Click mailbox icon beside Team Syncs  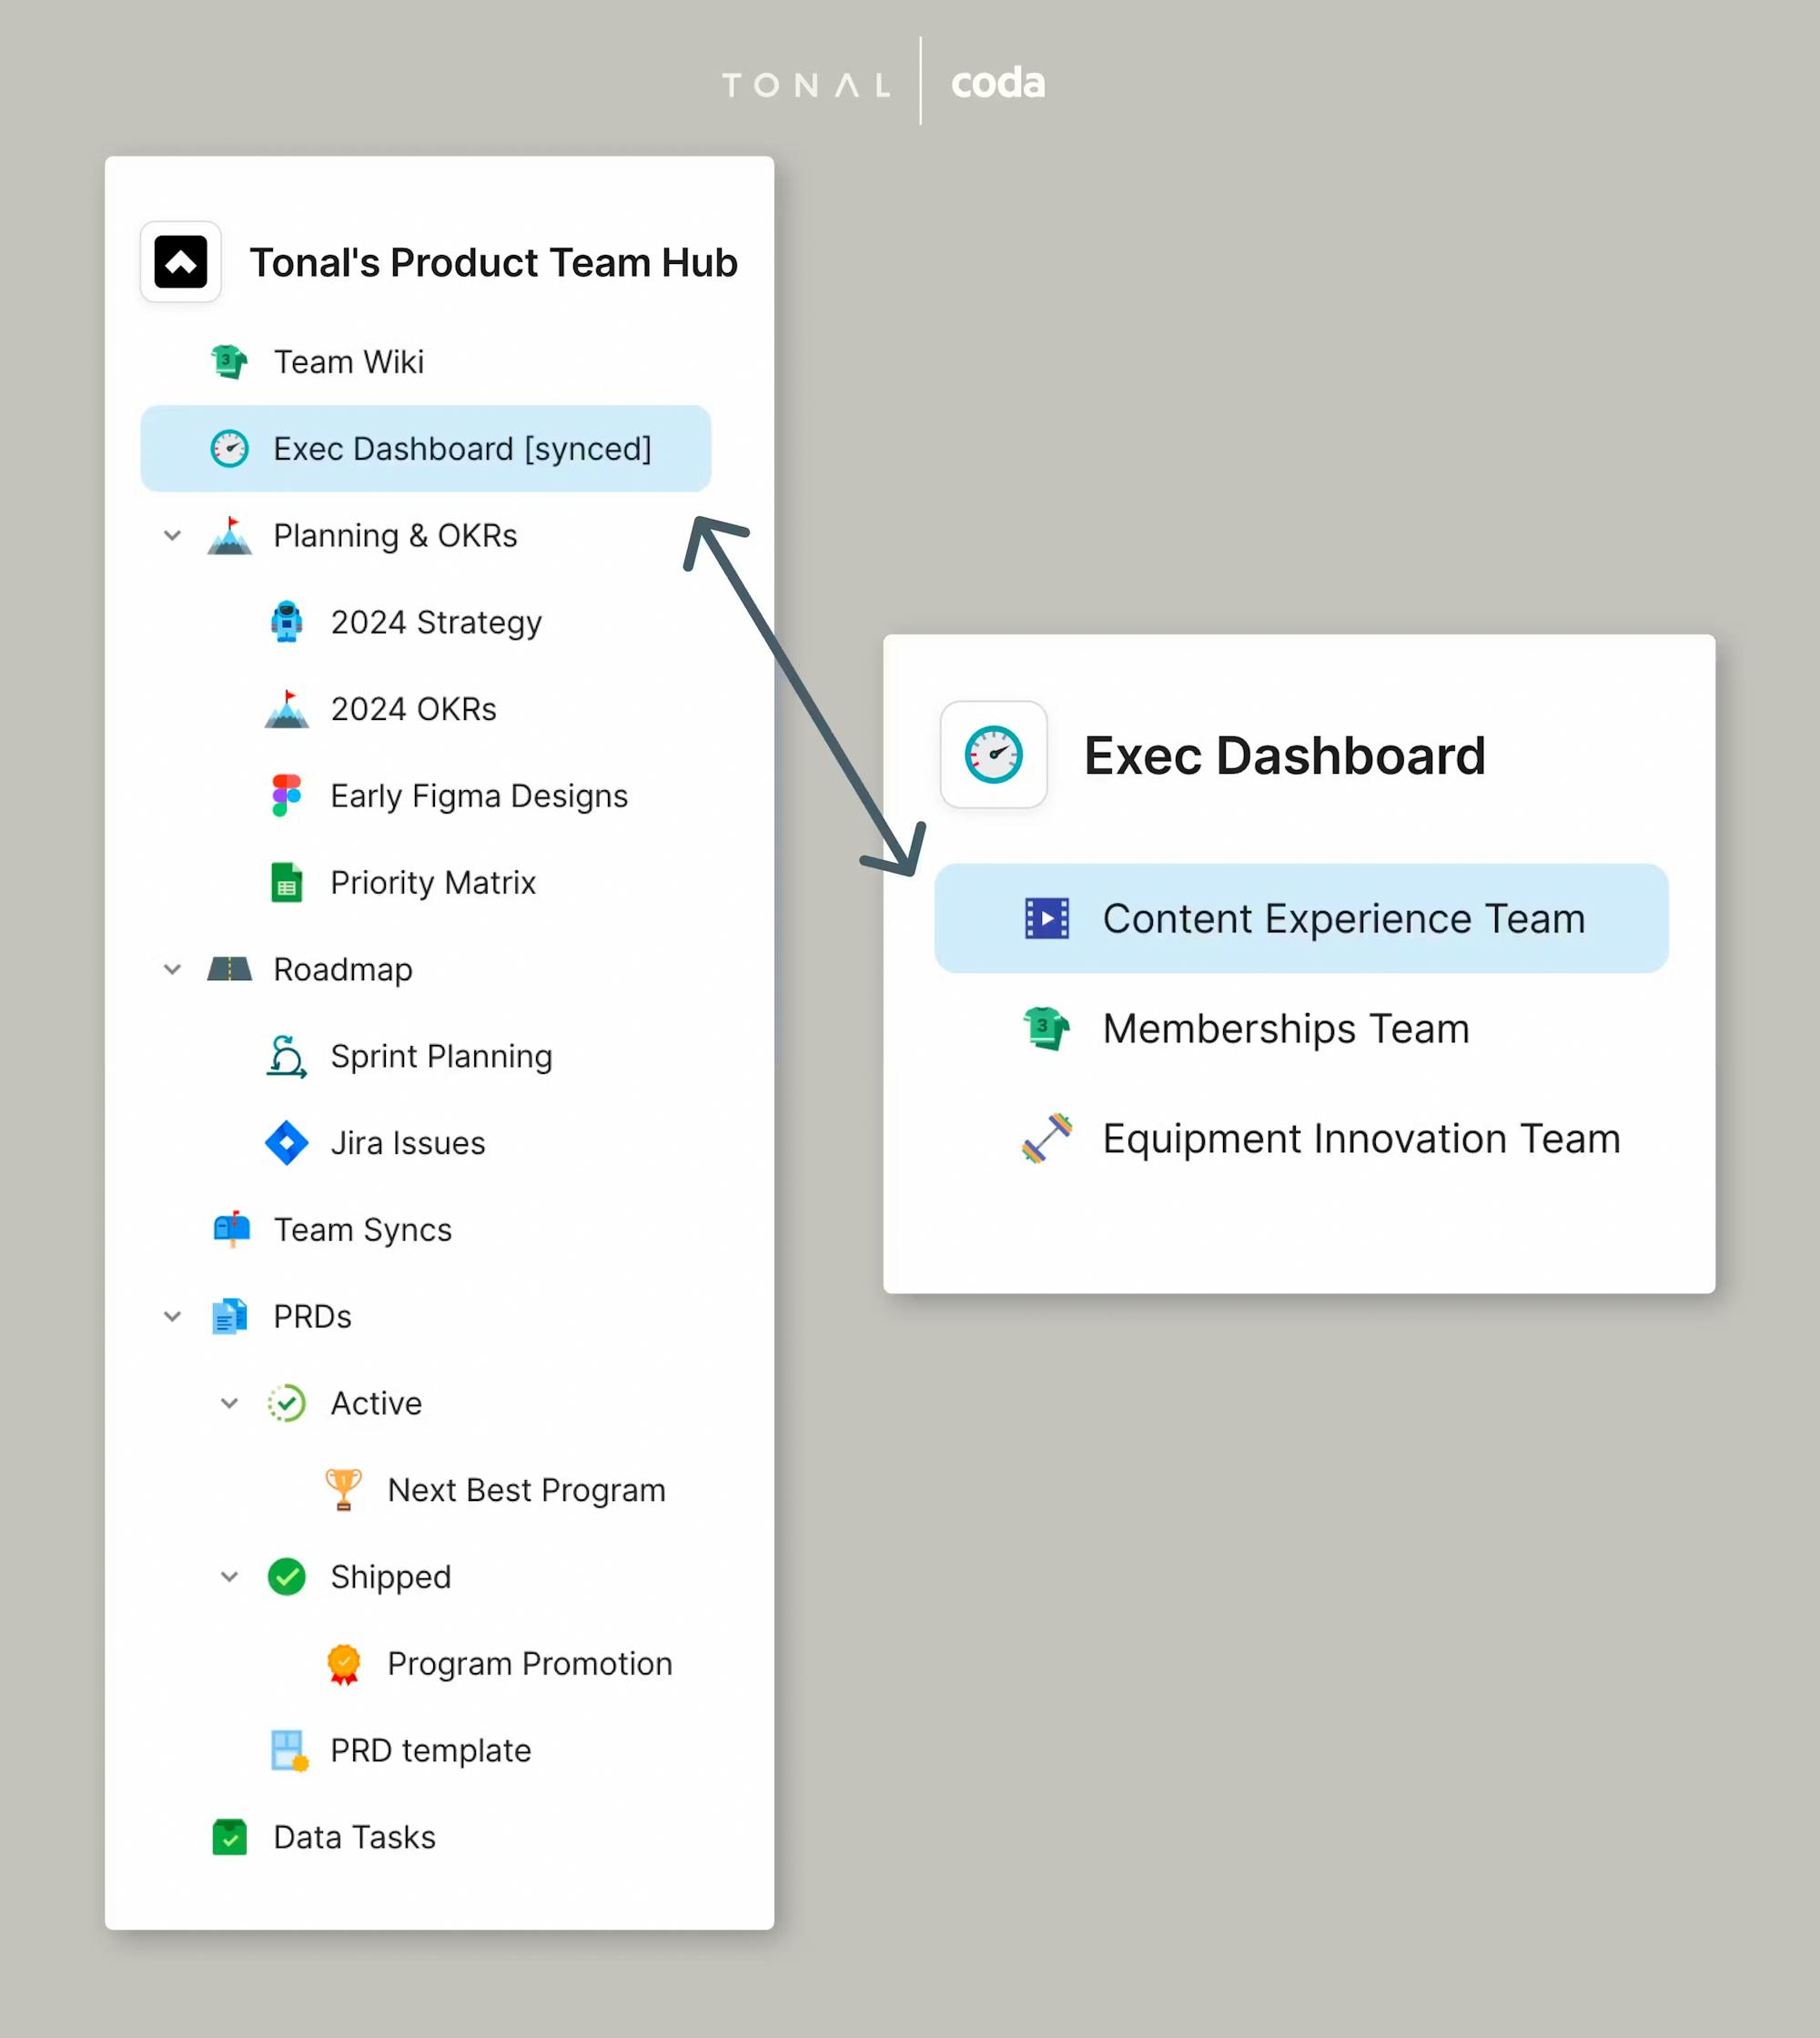(231, 1229)
